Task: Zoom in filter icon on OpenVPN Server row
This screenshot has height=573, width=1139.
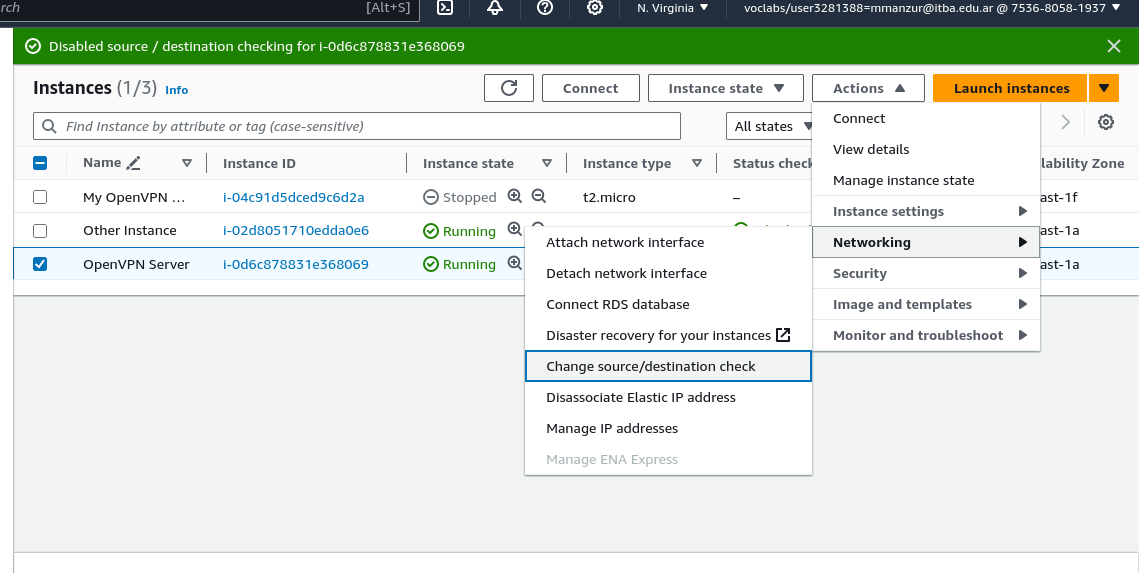Action: [x=514, y=263]
